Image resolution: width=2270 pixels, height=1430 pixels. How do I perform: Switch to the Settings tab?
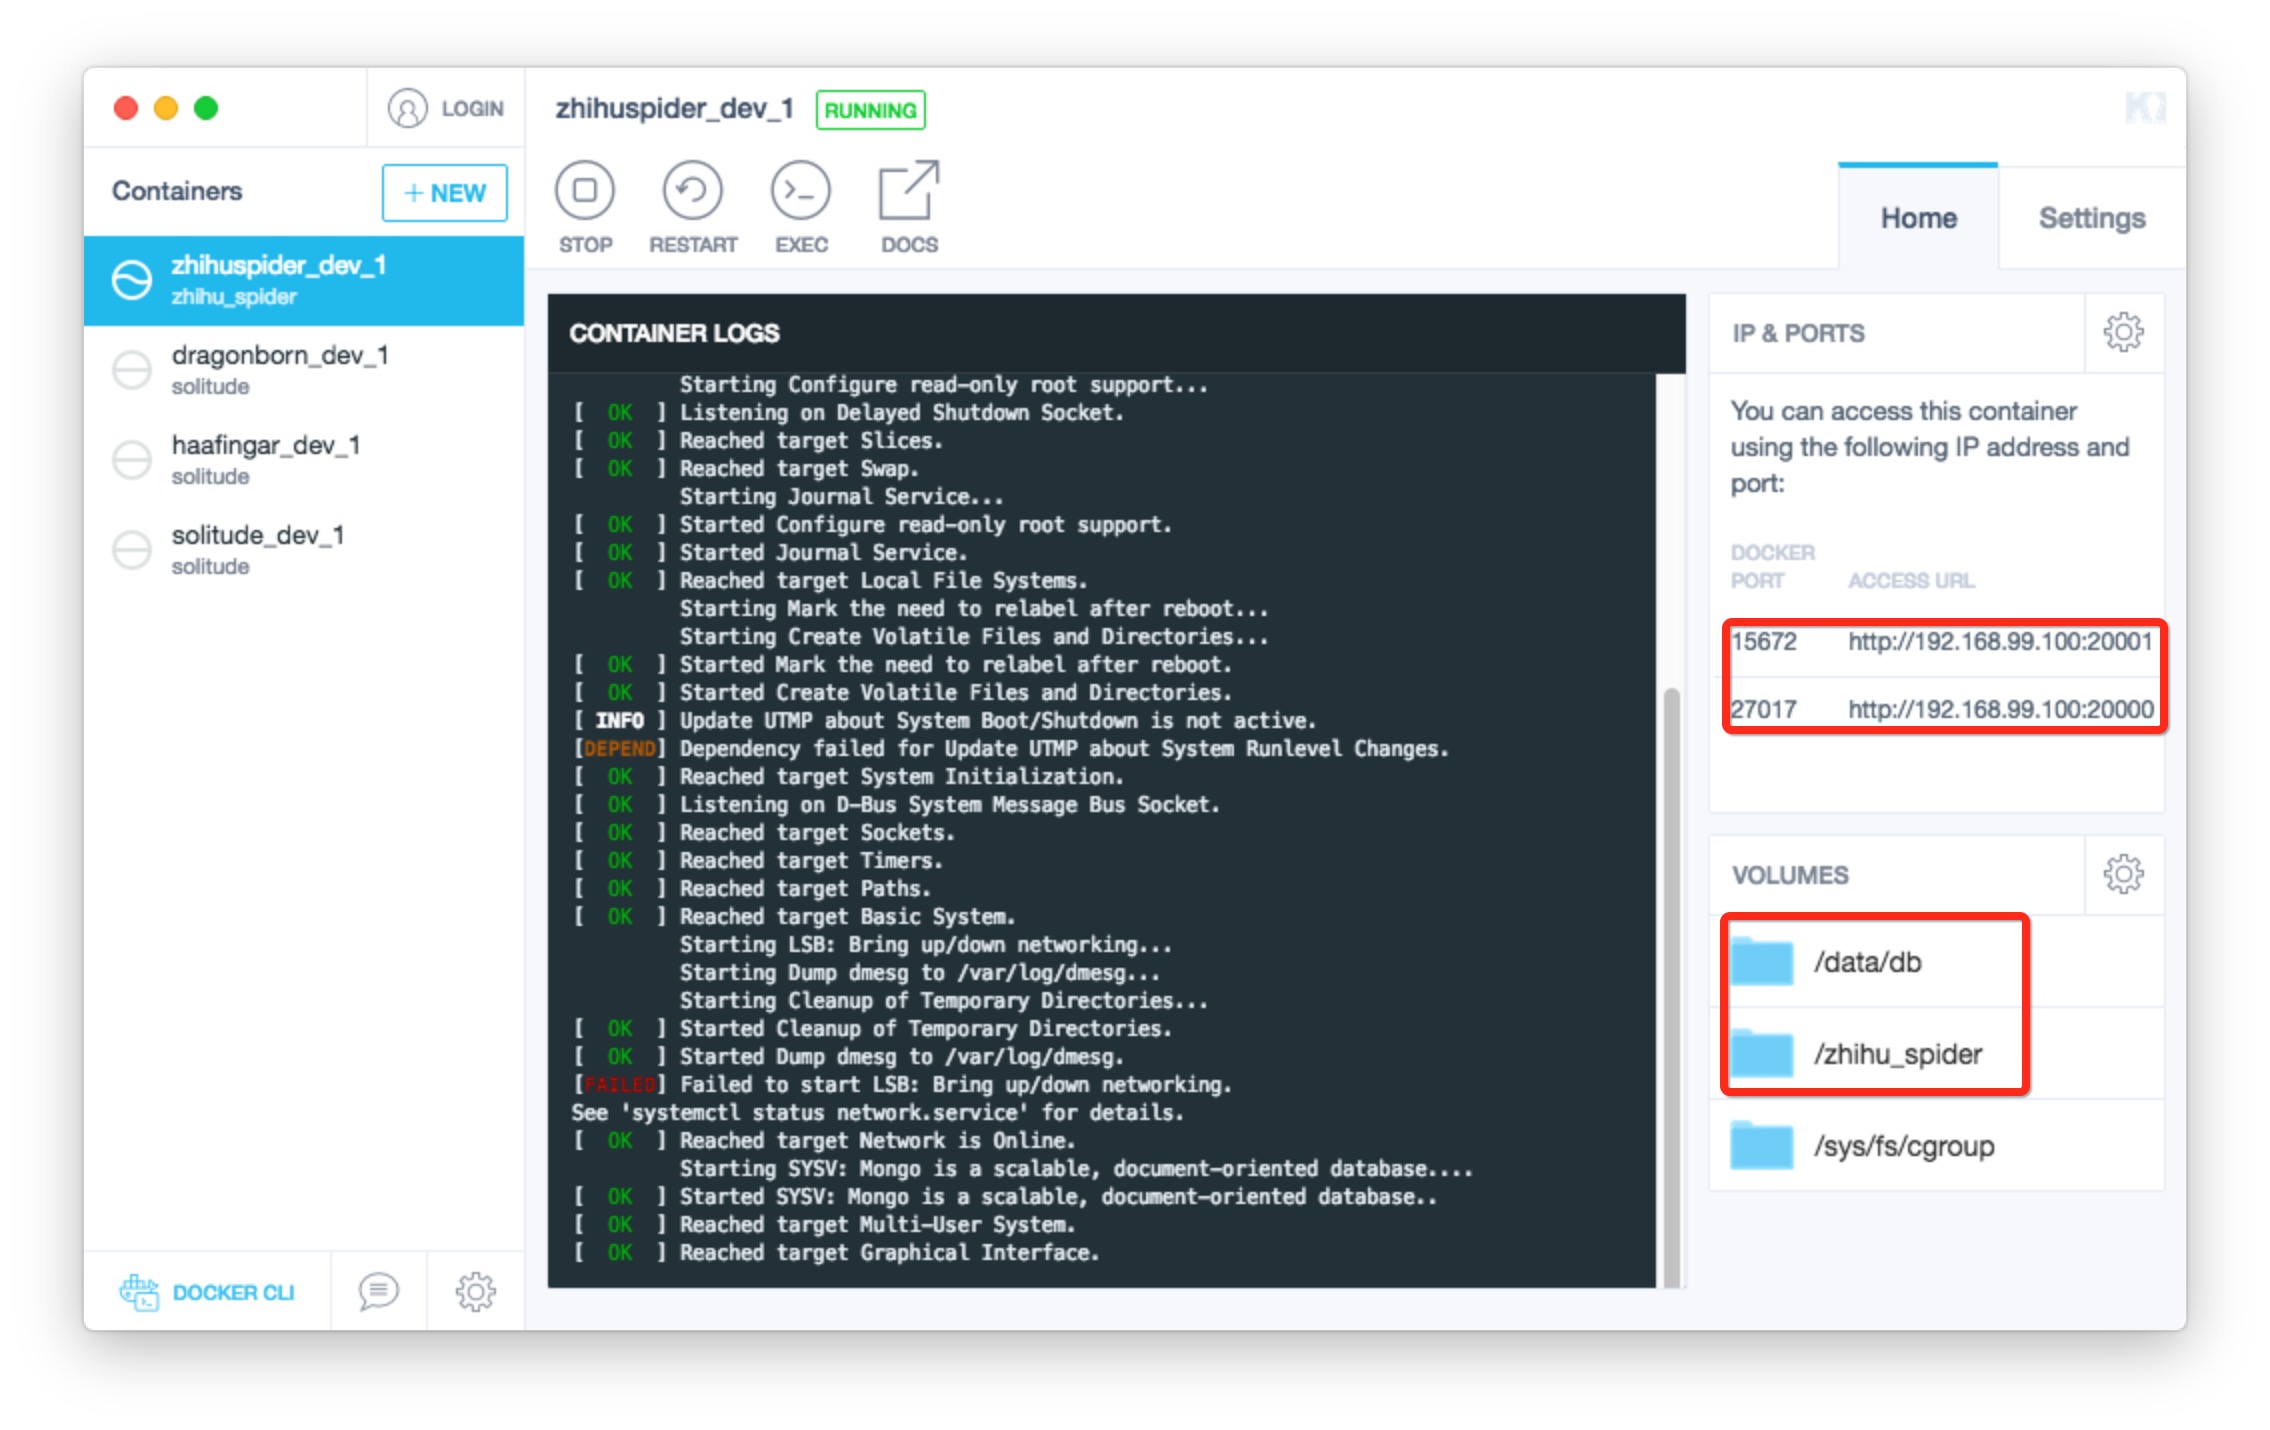tap(2091, 218)
